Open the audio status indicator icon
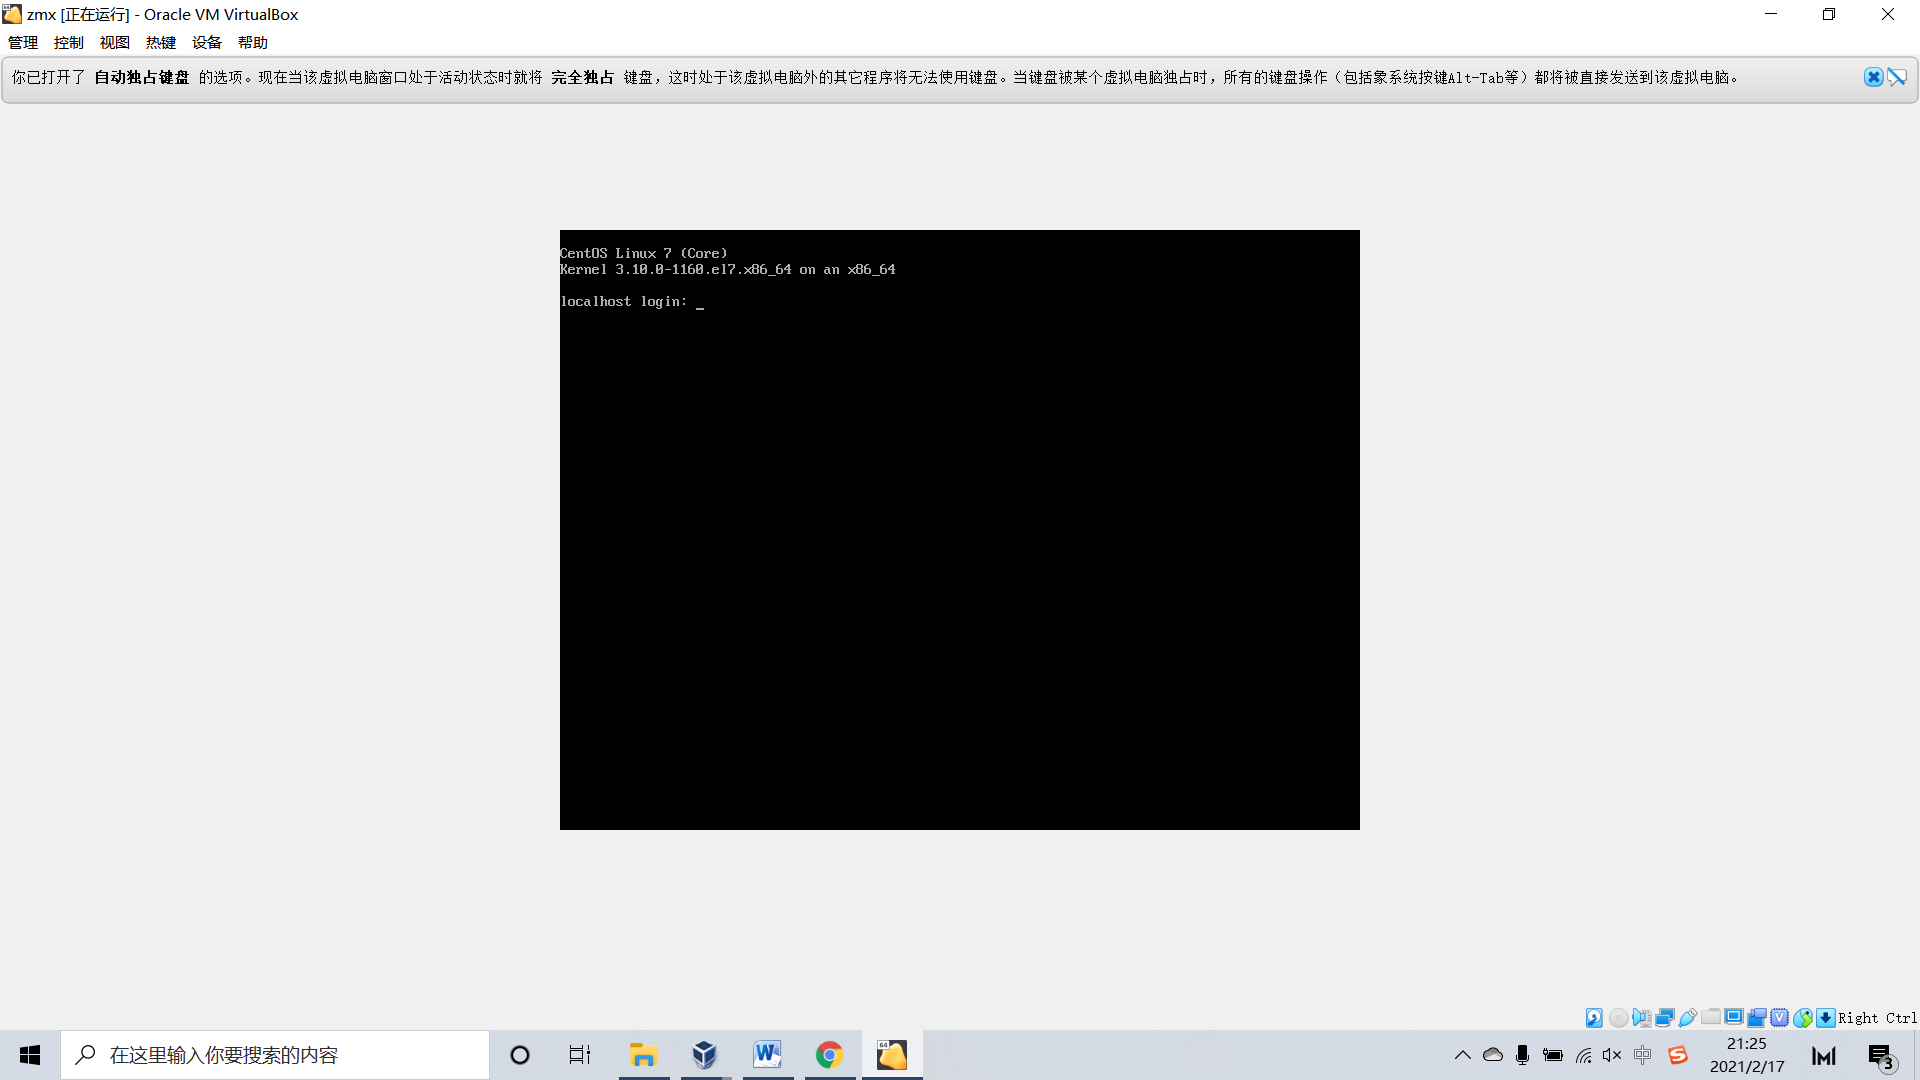Screen dimensions: 1920x1080 (x=1641, y=1018)
